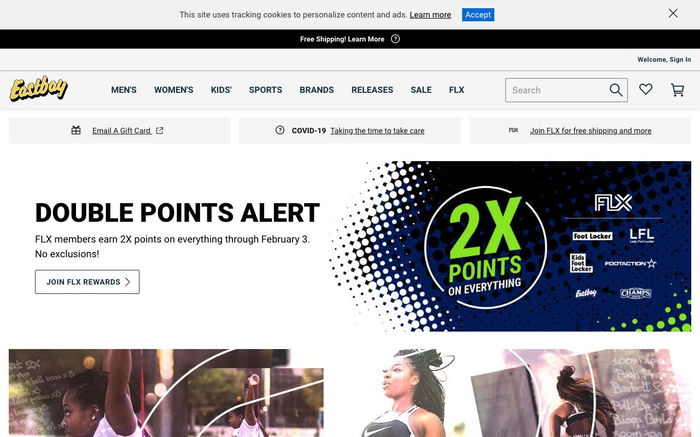Expand the Kids' navigation menu
The width and height of the screenshot is (700, 437).
click(221, 90)
